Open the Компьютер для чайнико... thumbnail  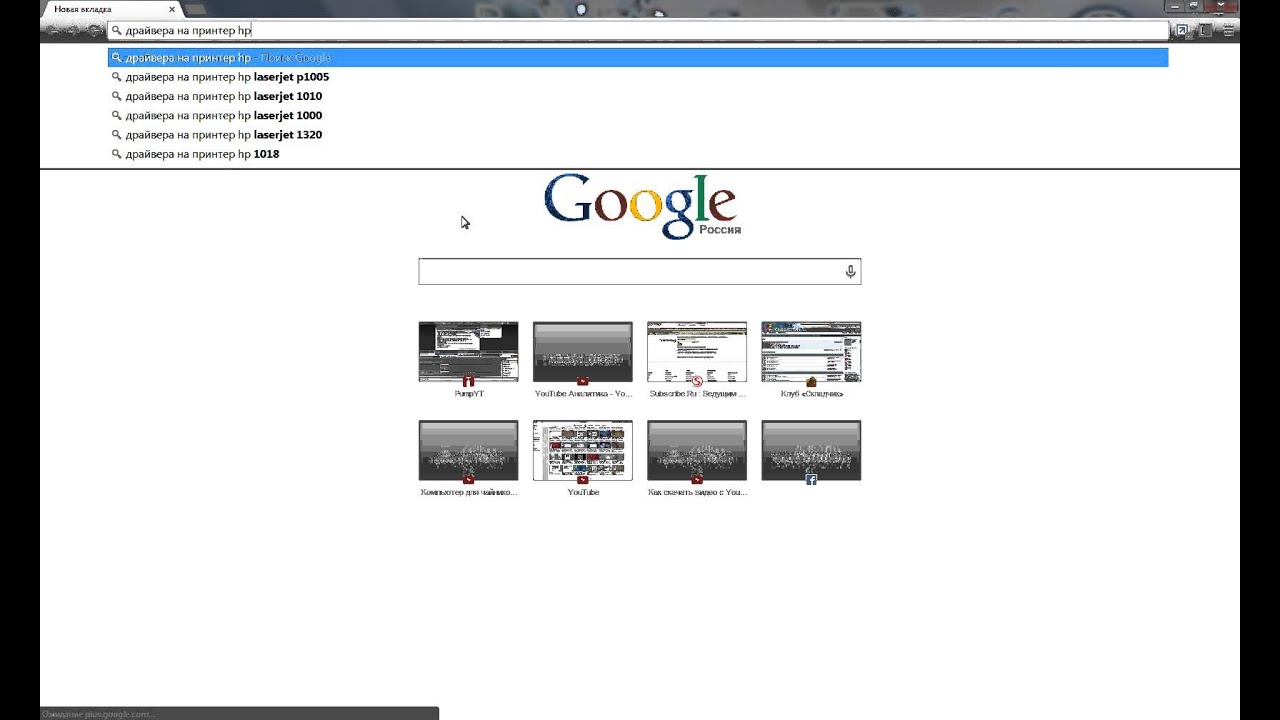point(468,450)
